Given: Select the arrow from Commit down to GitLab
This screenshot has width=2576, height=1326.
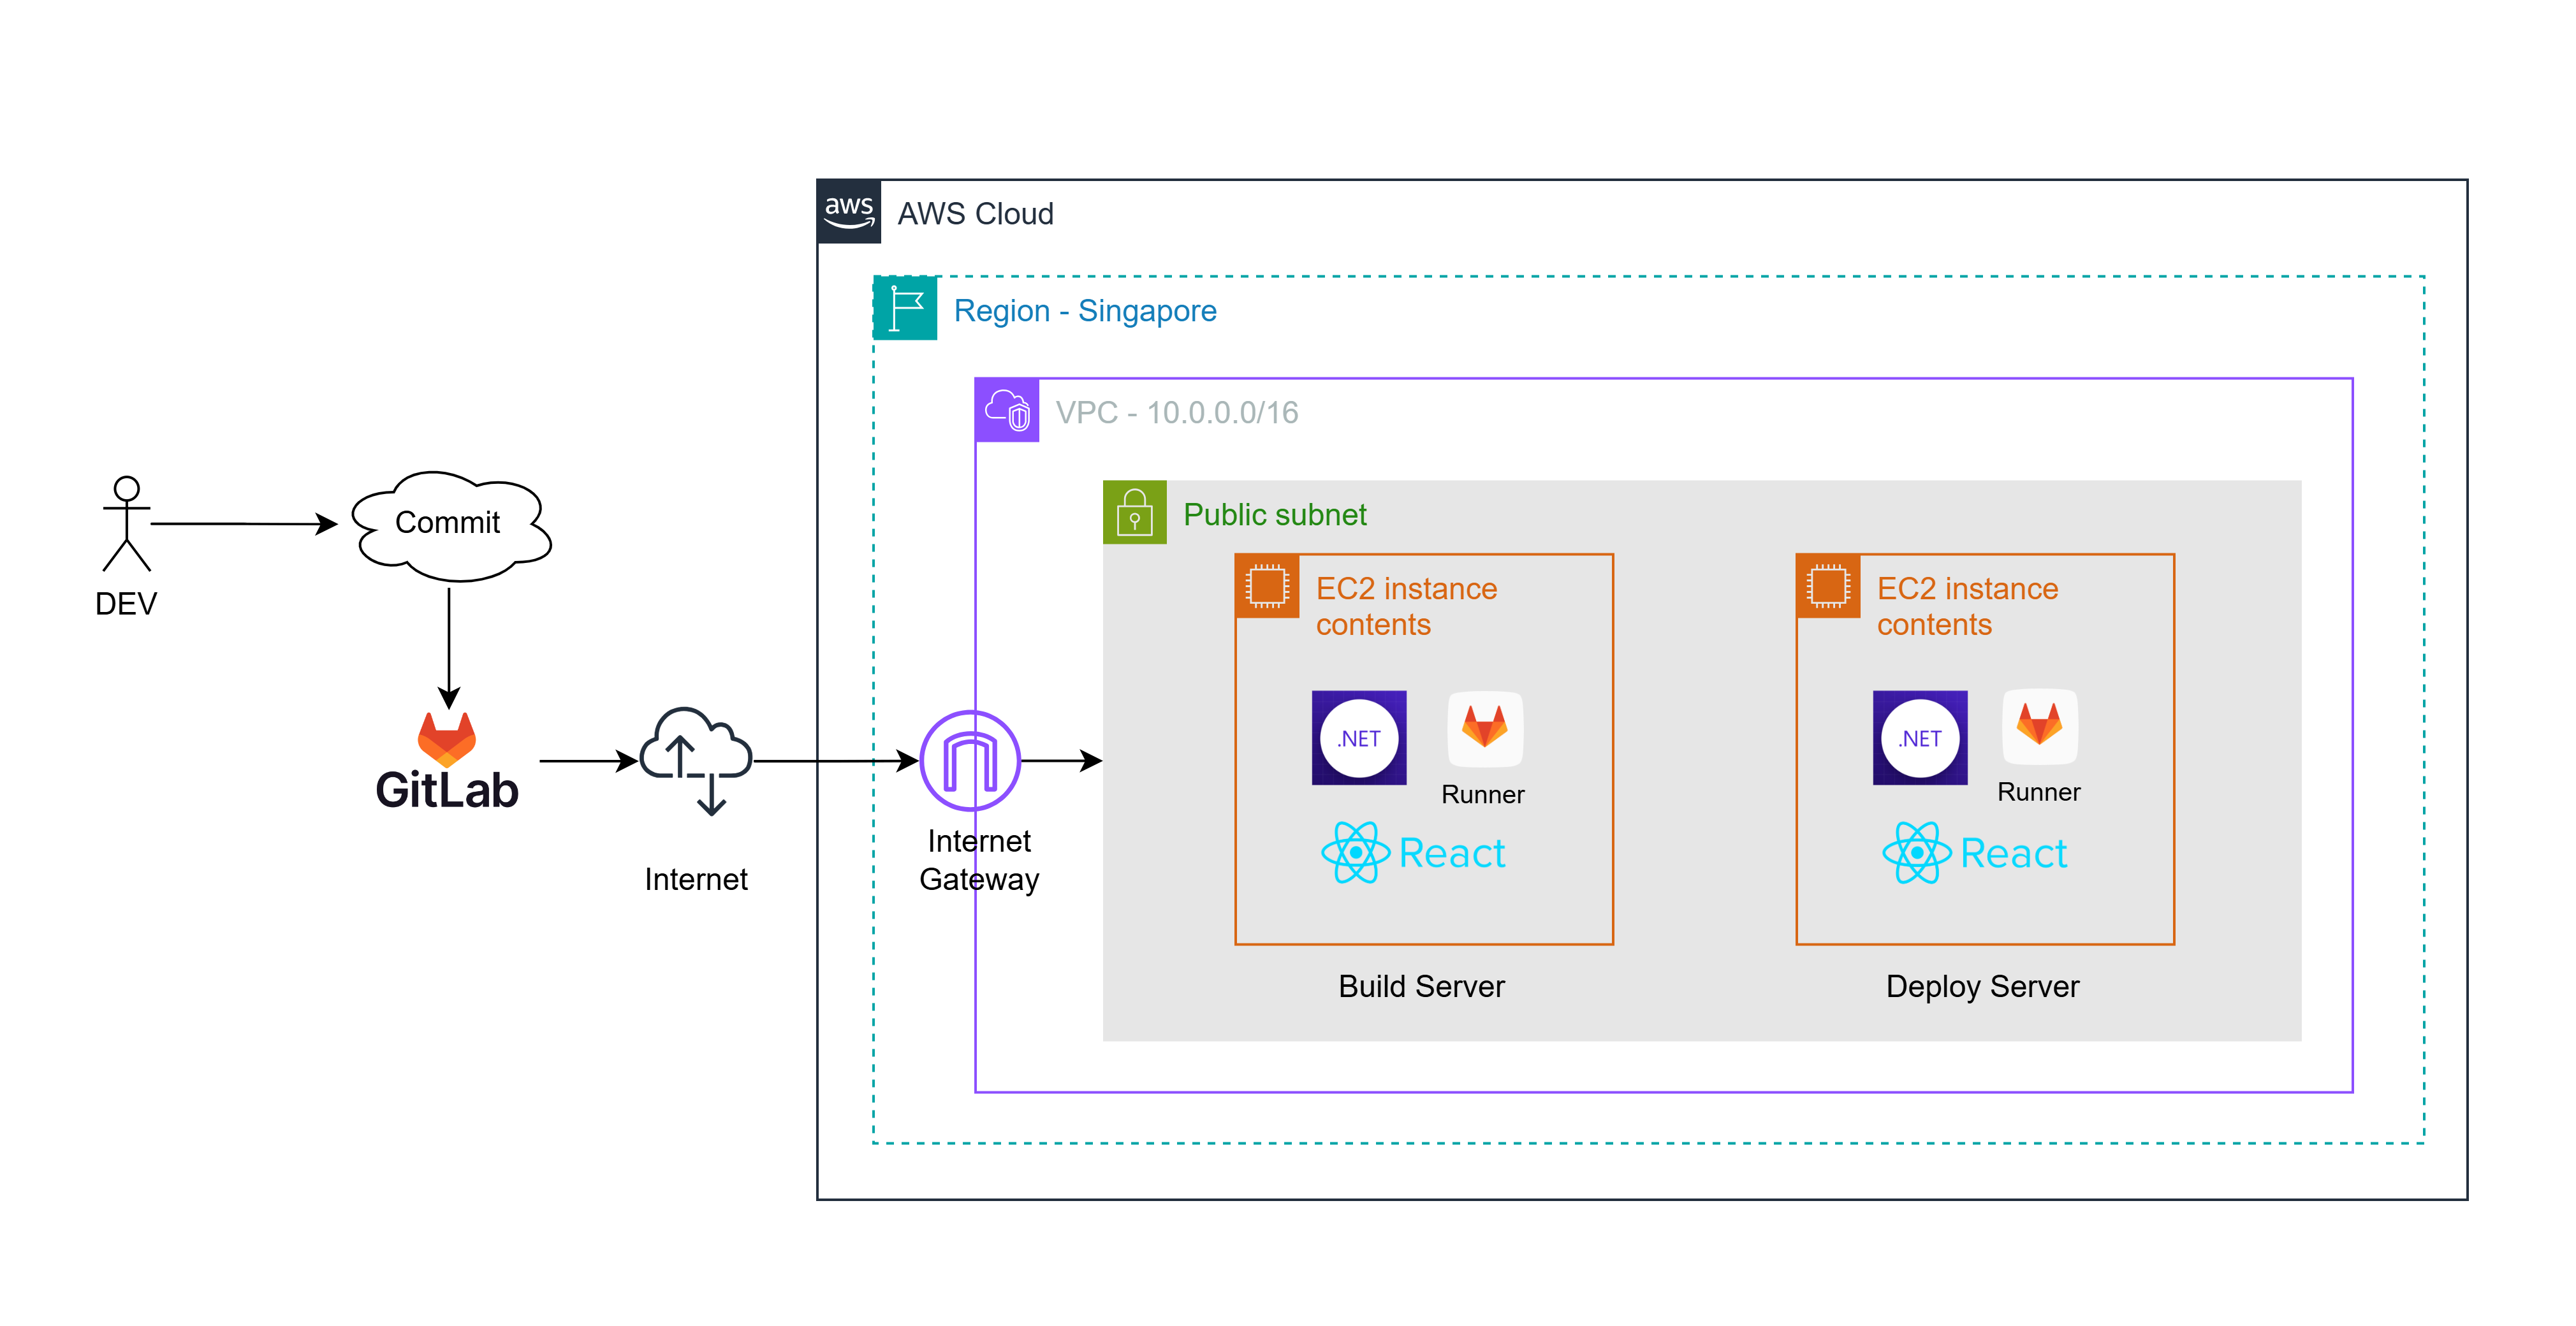Looking at the screenshot, I should click(x=449, y=648).
